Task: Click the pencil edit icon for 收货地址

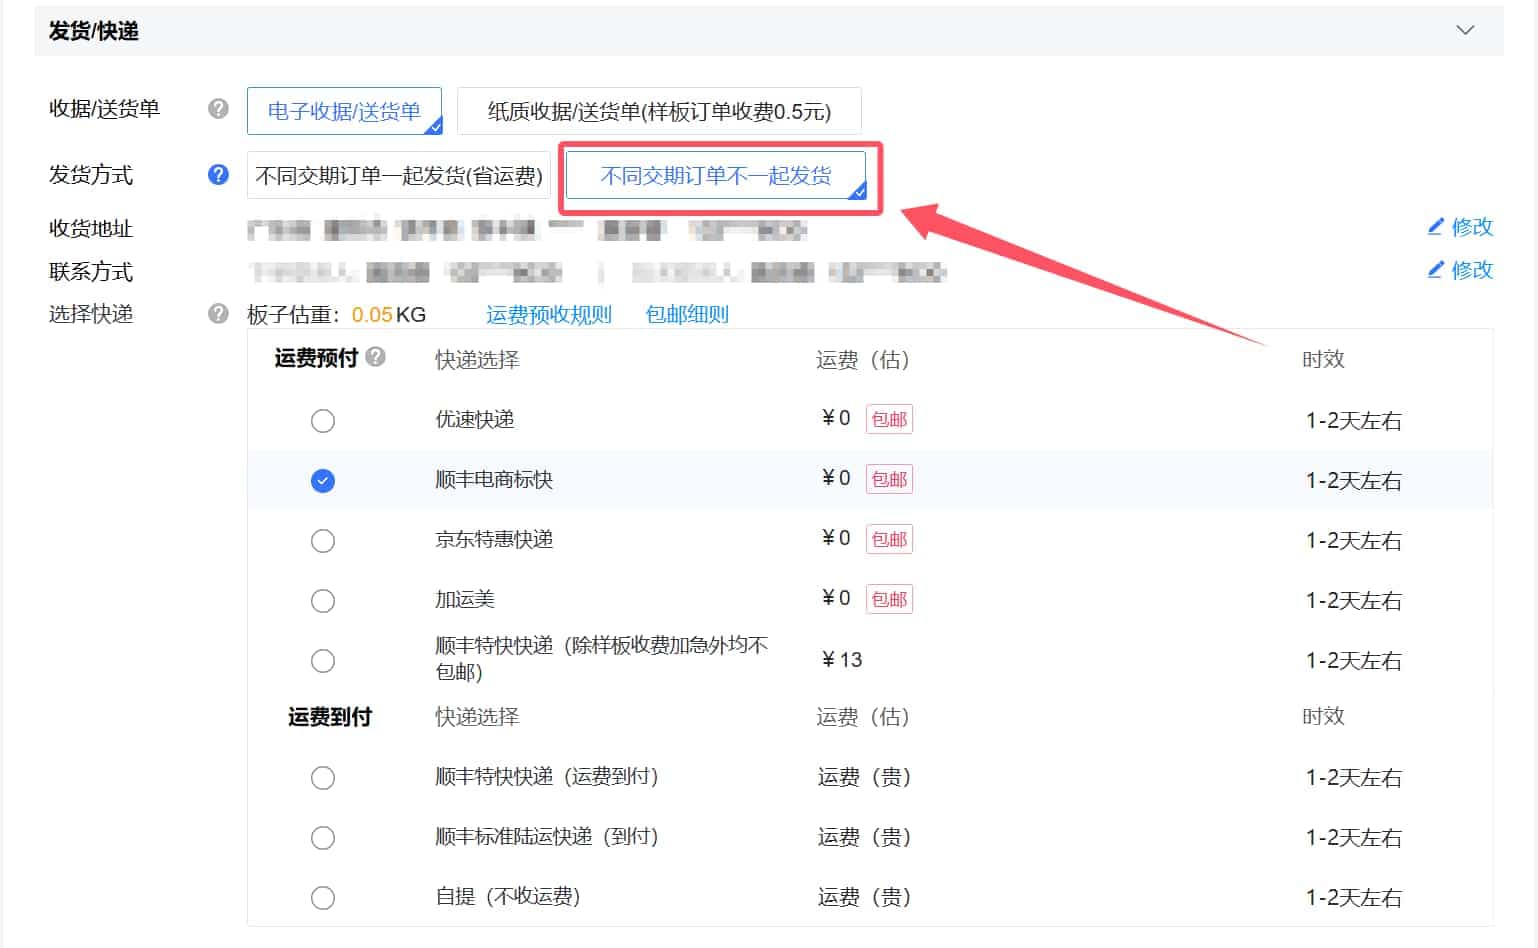Action: point(1437,227)
